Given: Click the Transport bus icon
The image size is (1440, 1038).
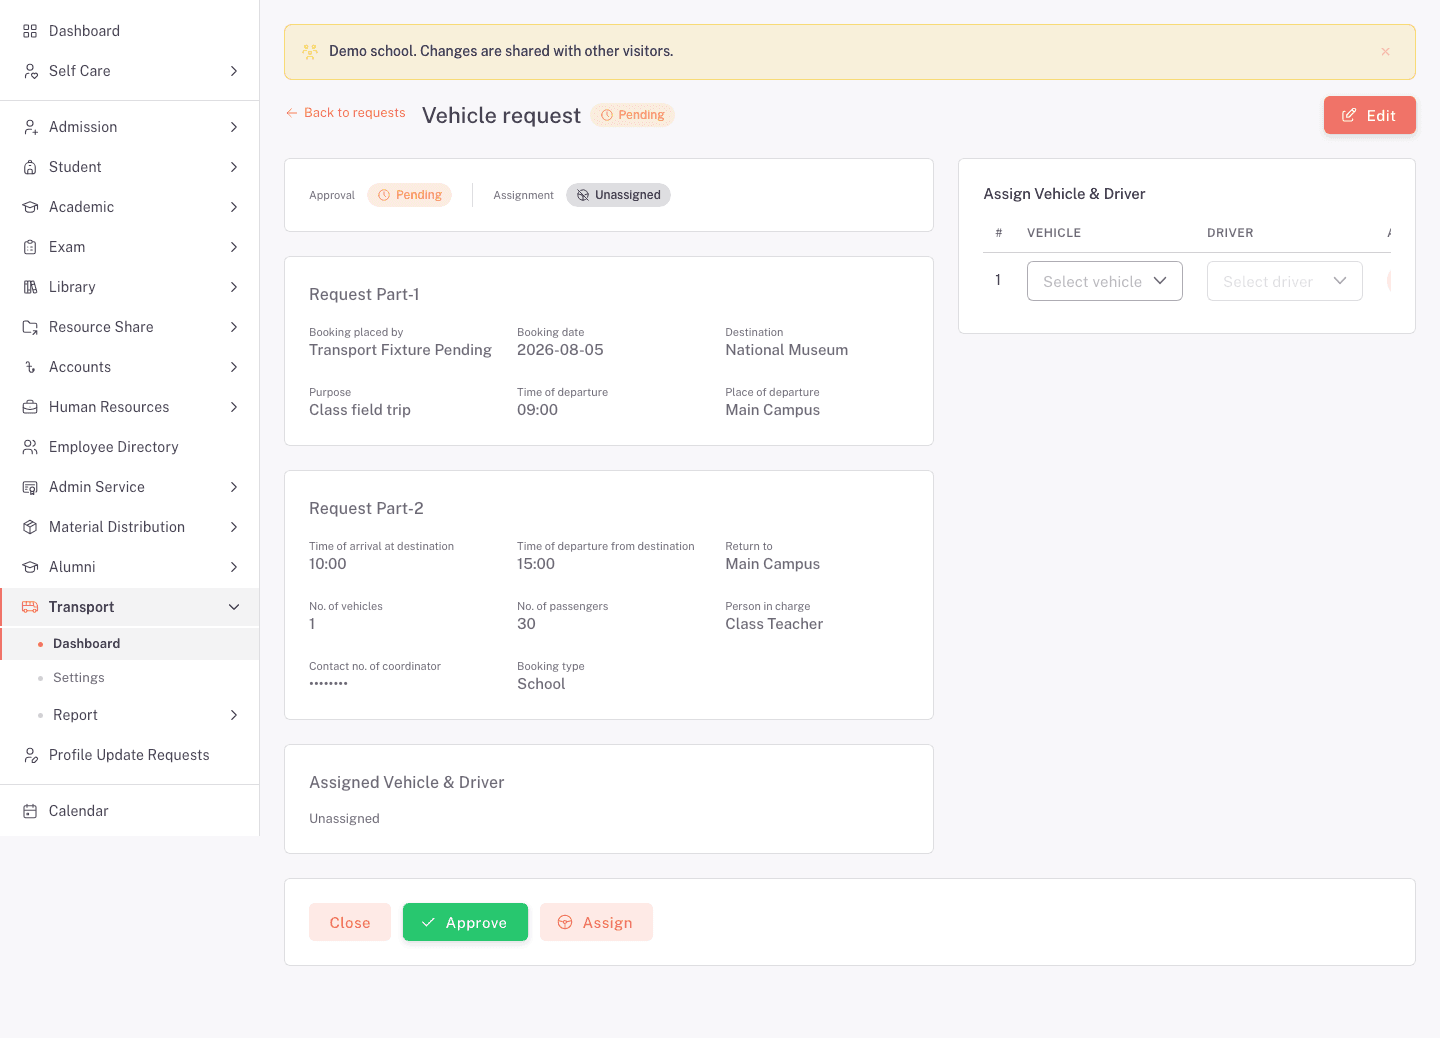Looking at the screenshot, I should tap(30, 607).
